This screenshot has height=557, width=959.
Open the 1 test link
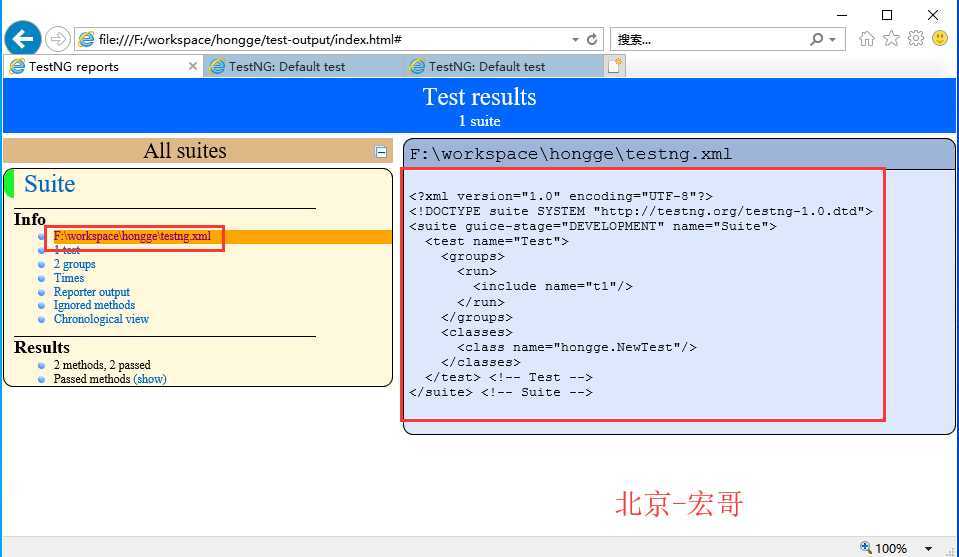[x=67, y=250]
